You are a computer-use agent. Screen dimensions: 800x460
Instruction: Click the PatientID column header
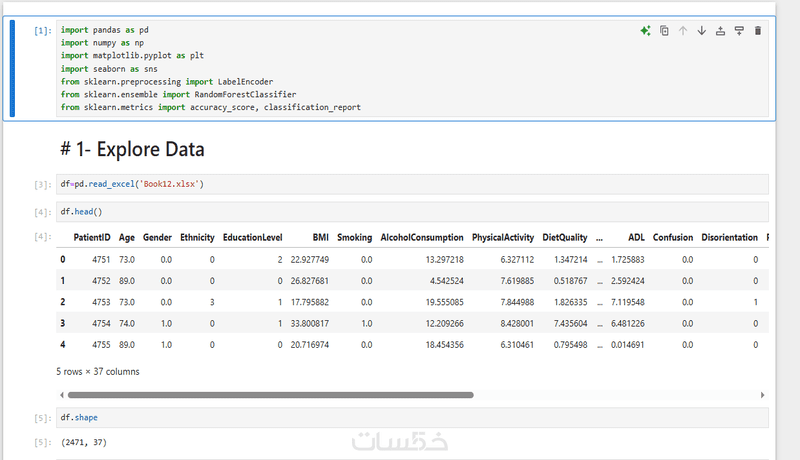point(92,238)
